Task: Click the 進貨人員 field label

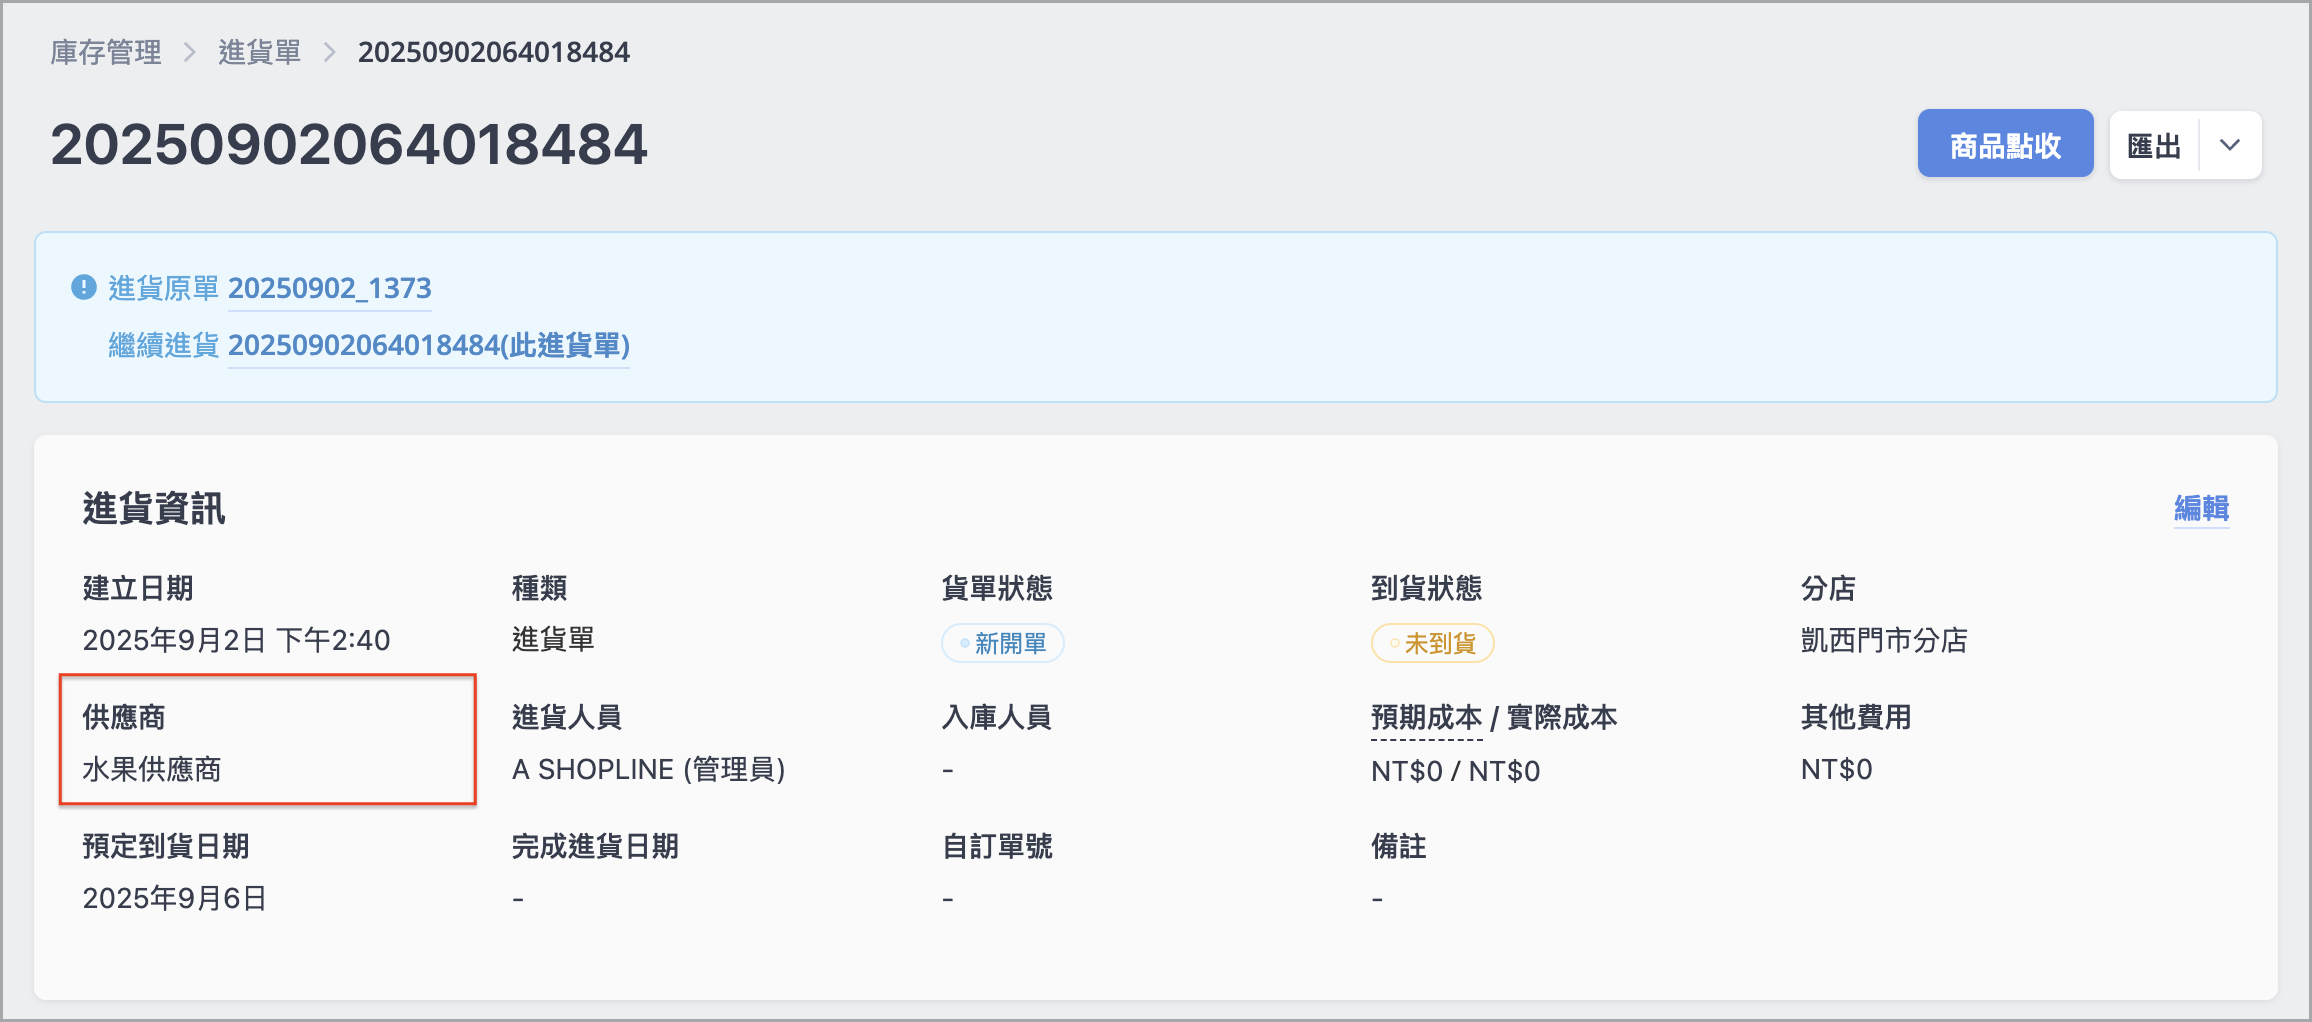Action: (567, 717)
